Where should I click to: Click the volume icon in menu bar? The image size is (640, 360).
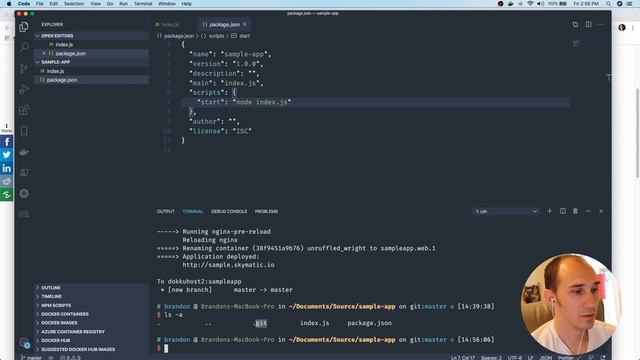(540, 4)
